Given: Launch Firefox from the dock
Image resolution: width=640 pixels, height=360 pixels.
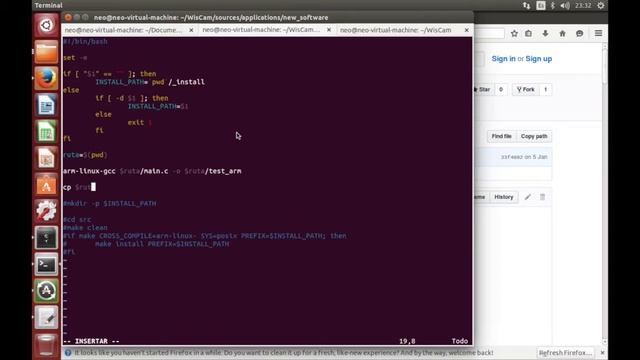Looking at the screenshot, I should tap(46, 78).
